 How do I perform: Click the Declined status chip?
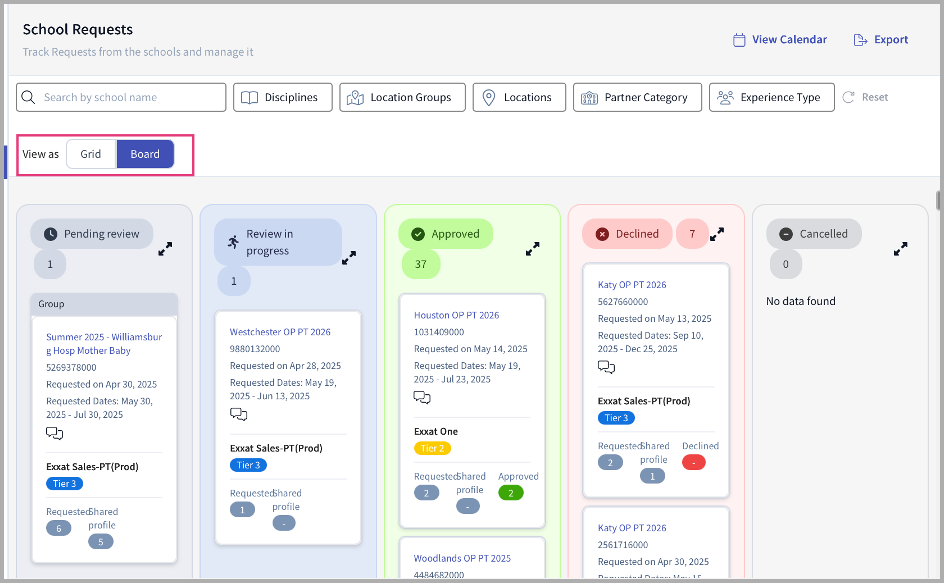tap(627, 234)
